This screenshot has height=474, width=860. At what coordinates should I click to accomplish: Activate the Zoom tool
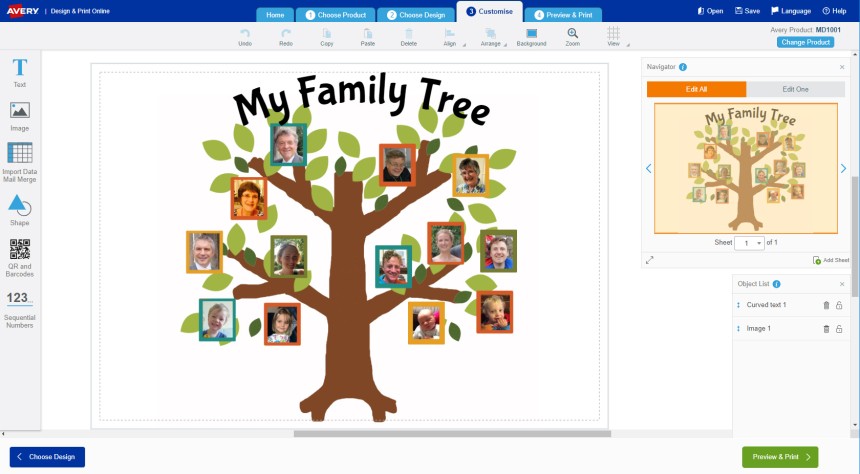click(x=573, y=37)
